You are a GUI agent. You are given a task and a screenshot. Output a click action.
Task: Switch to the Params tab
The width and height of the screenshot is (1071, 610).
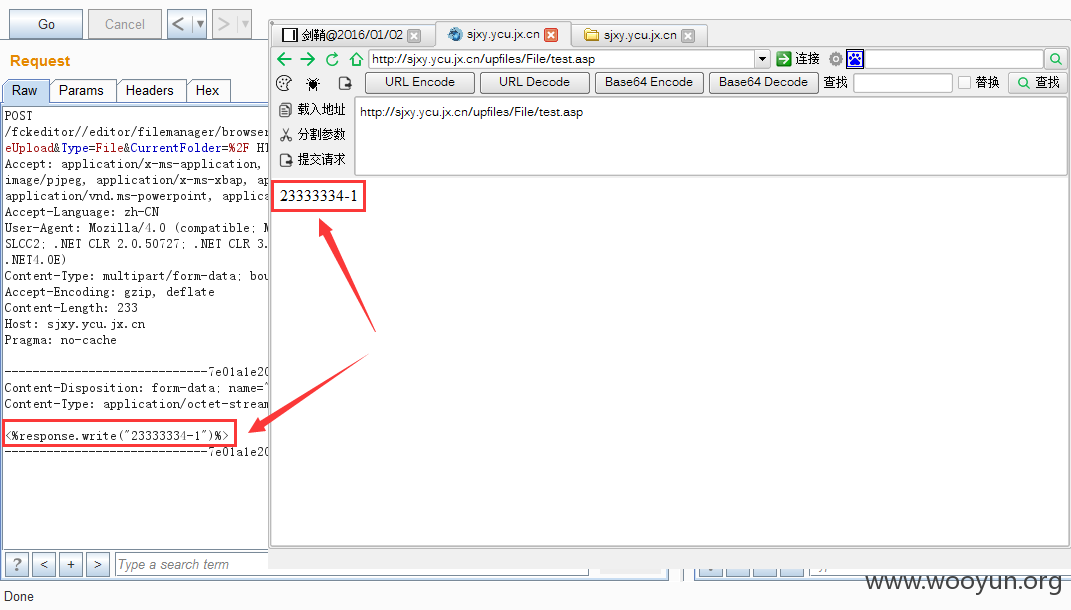point(81,91)
